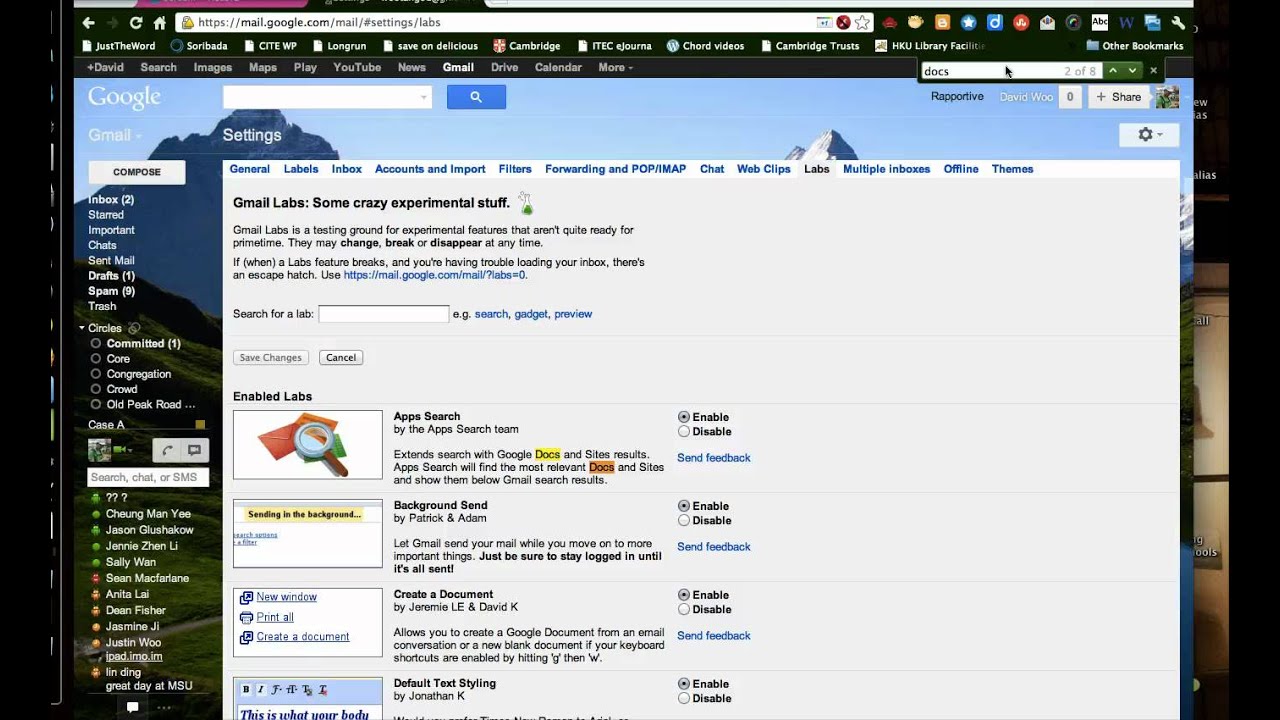
Task: Click the mail envelope extension icon
Action: [x=1047, y=22]
